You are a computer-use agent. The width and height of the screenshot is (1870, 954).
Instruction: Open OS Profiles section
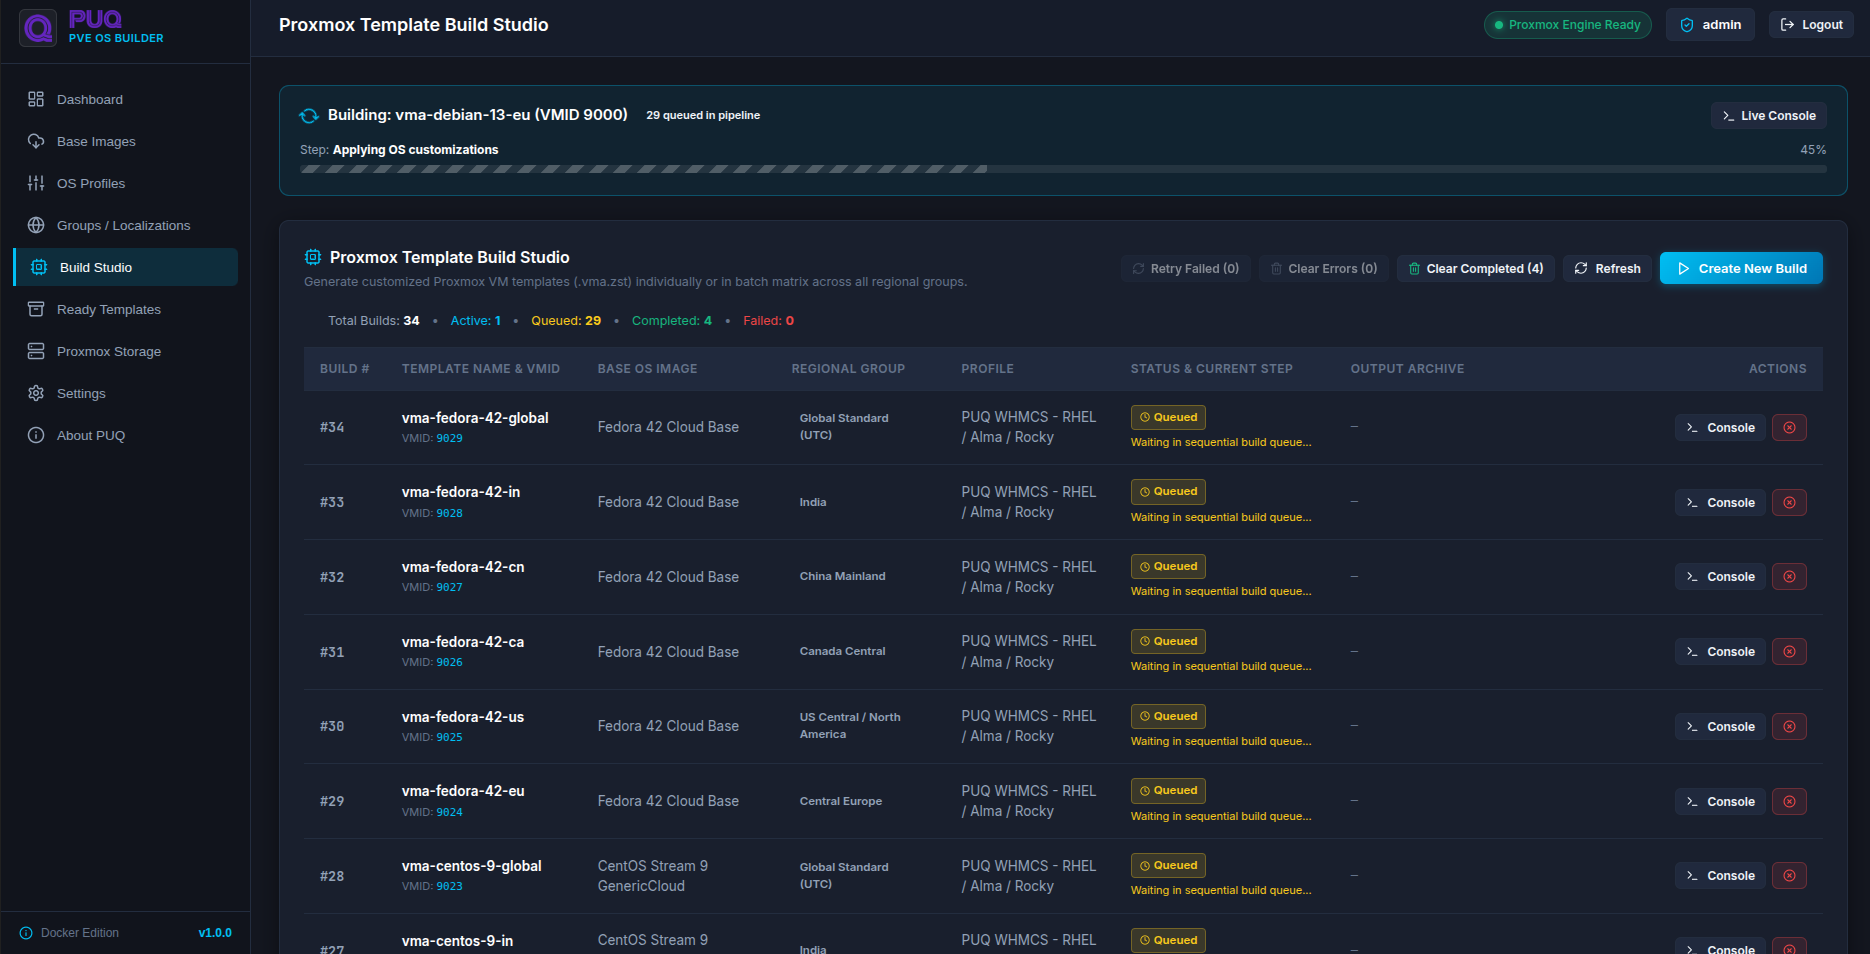(x=126, y=183)
